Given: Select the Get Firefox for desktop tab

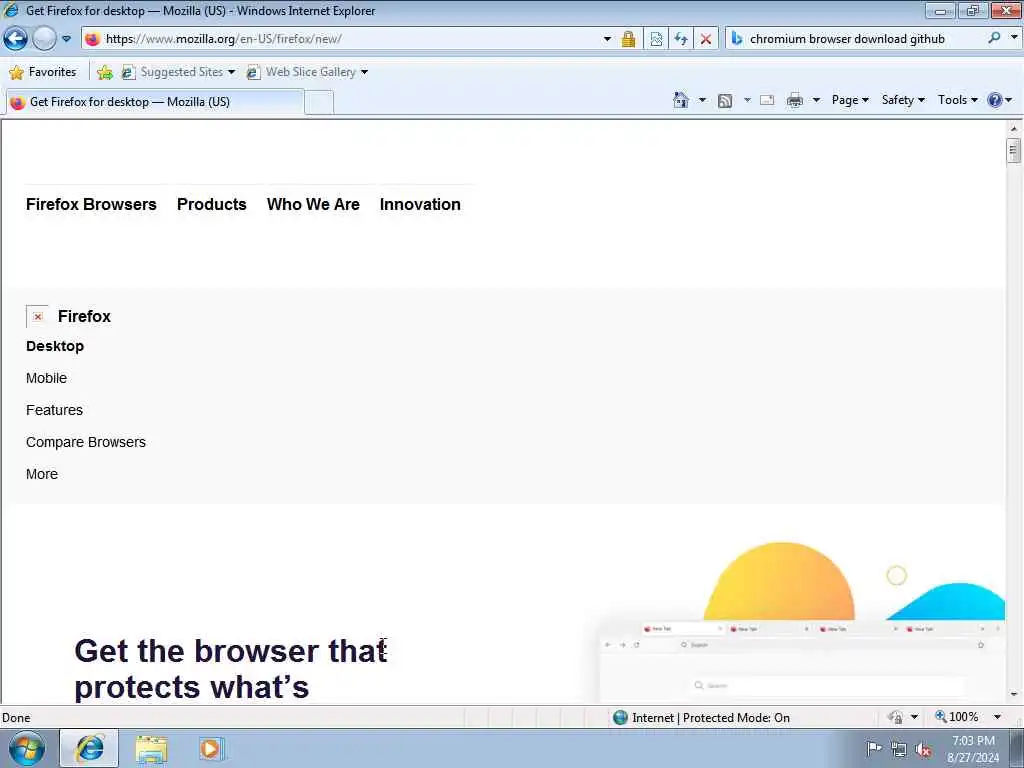Looking at the screenshot, I should pos(155,102).
